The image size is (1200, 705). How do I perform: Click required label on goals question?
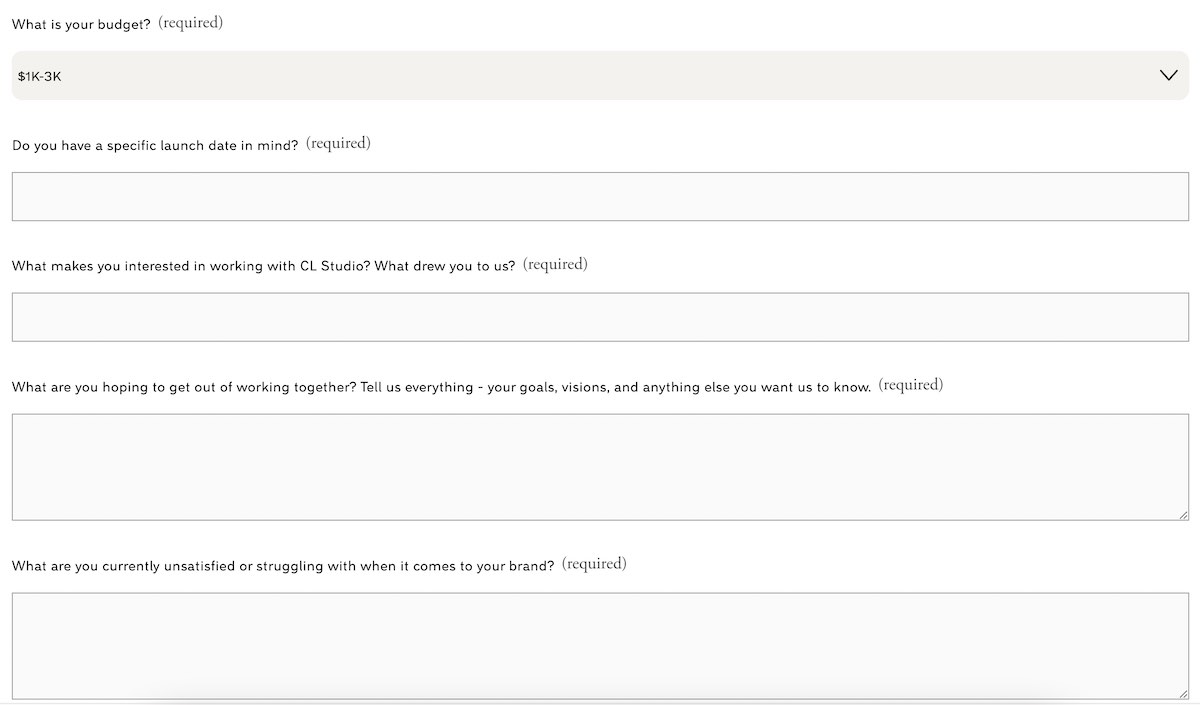click(x=910, y=384)
